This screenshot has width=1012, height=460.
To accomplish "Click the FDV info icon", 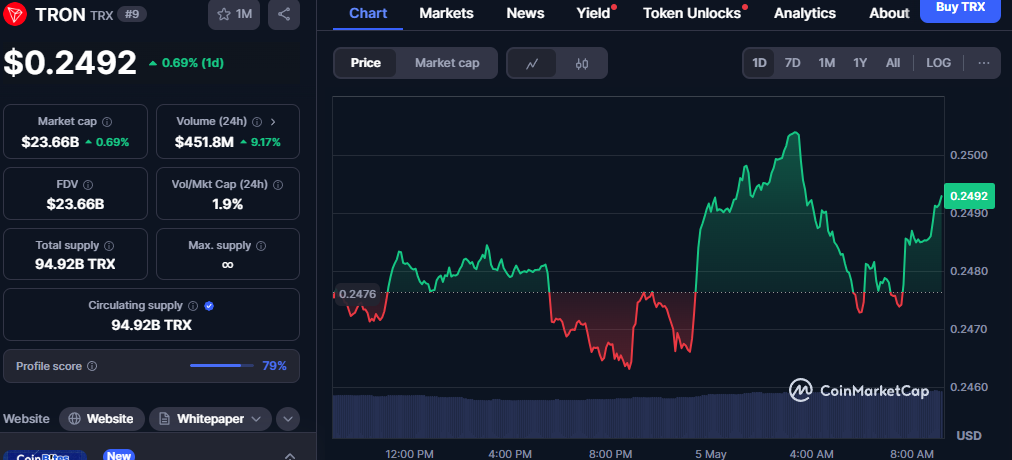I will click(88, 185).
